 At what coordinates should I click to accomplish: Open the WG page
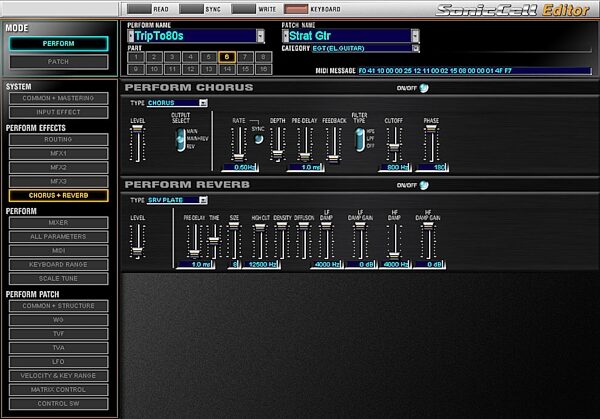59,320
